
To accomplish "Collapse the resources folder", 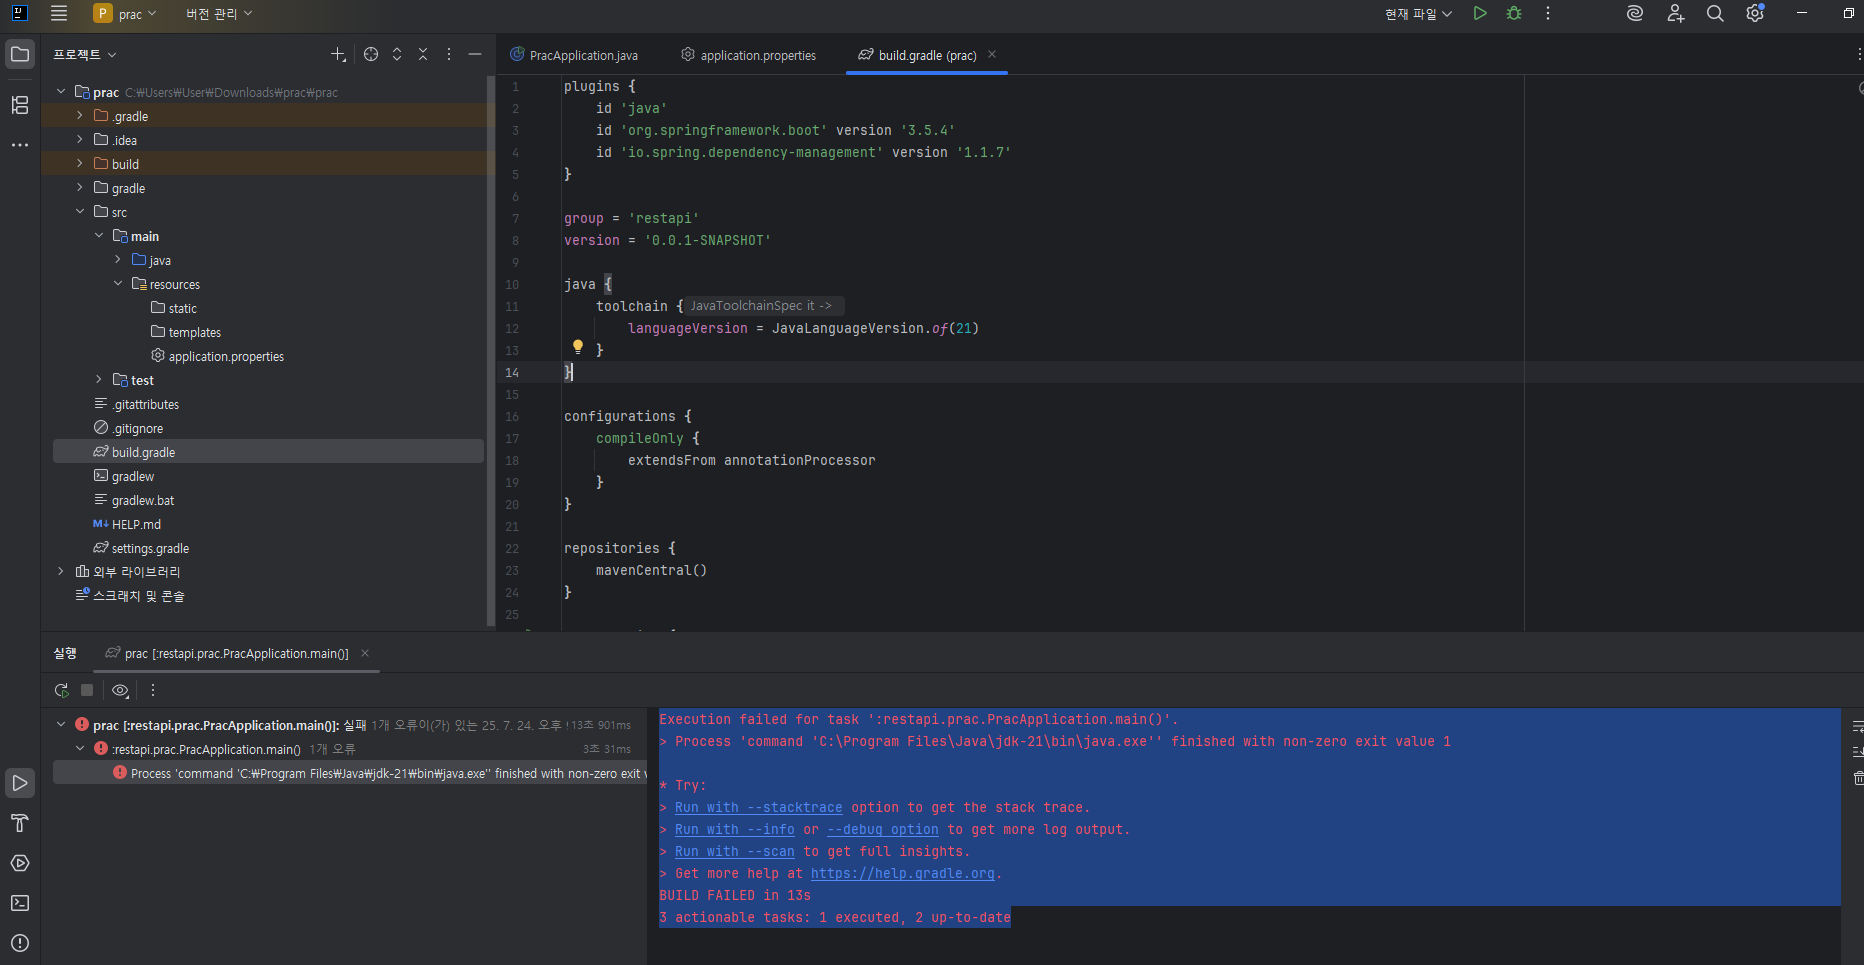I will 118,284.
